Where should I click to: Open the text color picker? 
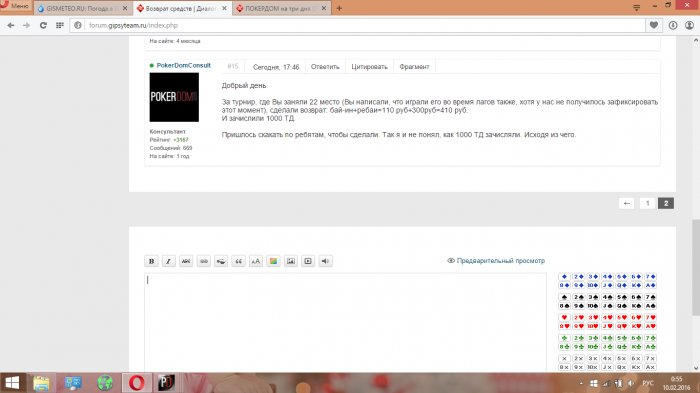pyautogui.click(x=273, y=261)
